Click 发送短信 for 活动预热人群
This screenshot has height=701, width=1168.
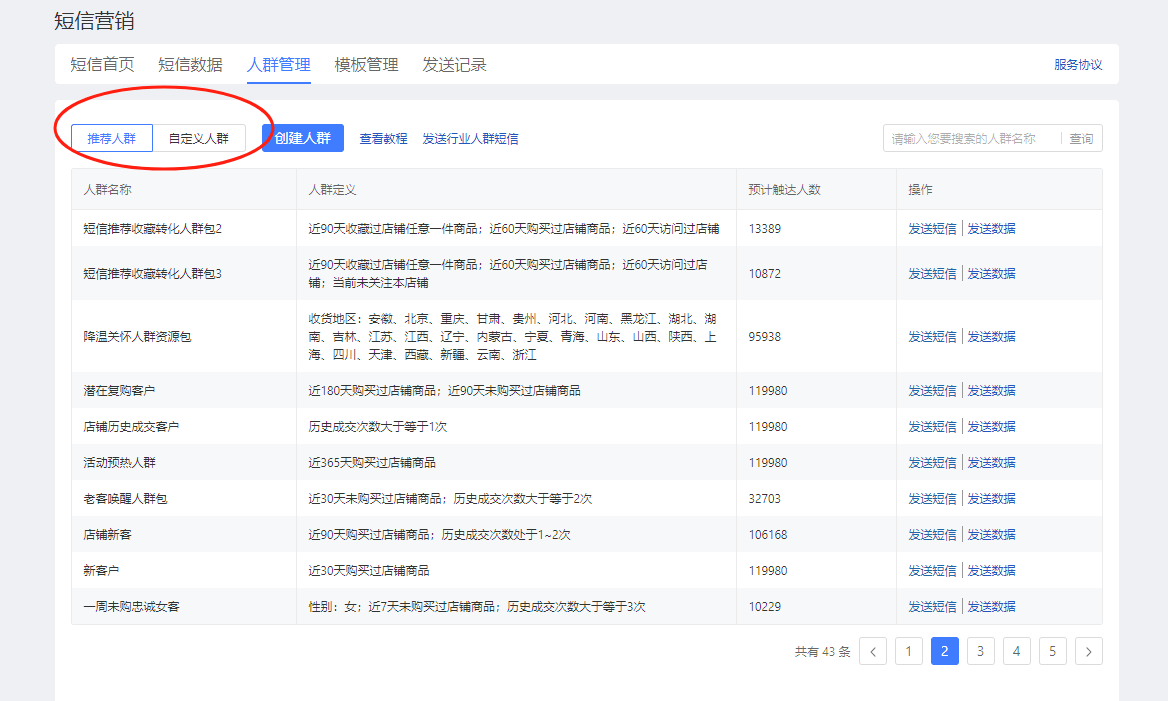tap(932, 463)
